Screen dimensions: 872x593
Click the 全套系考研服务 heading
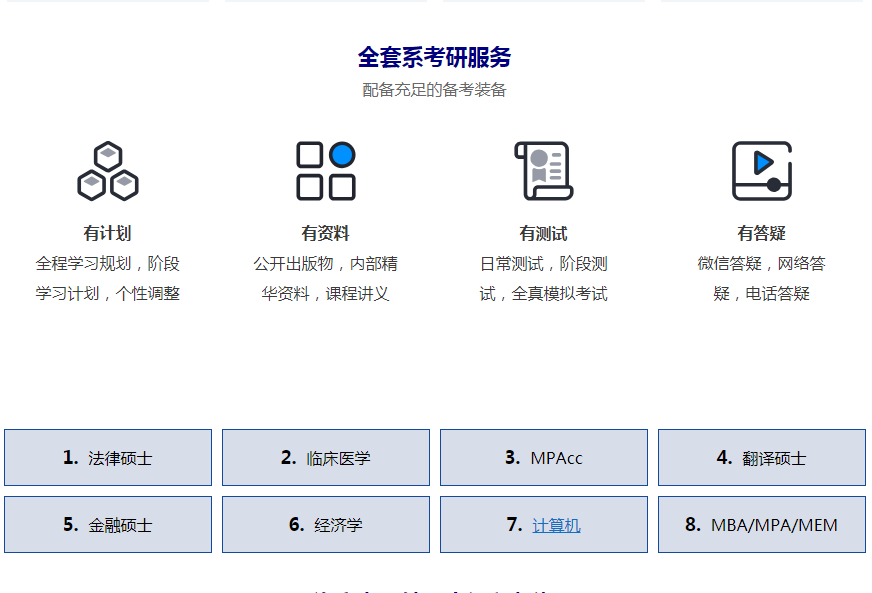(x=434, y=57)
